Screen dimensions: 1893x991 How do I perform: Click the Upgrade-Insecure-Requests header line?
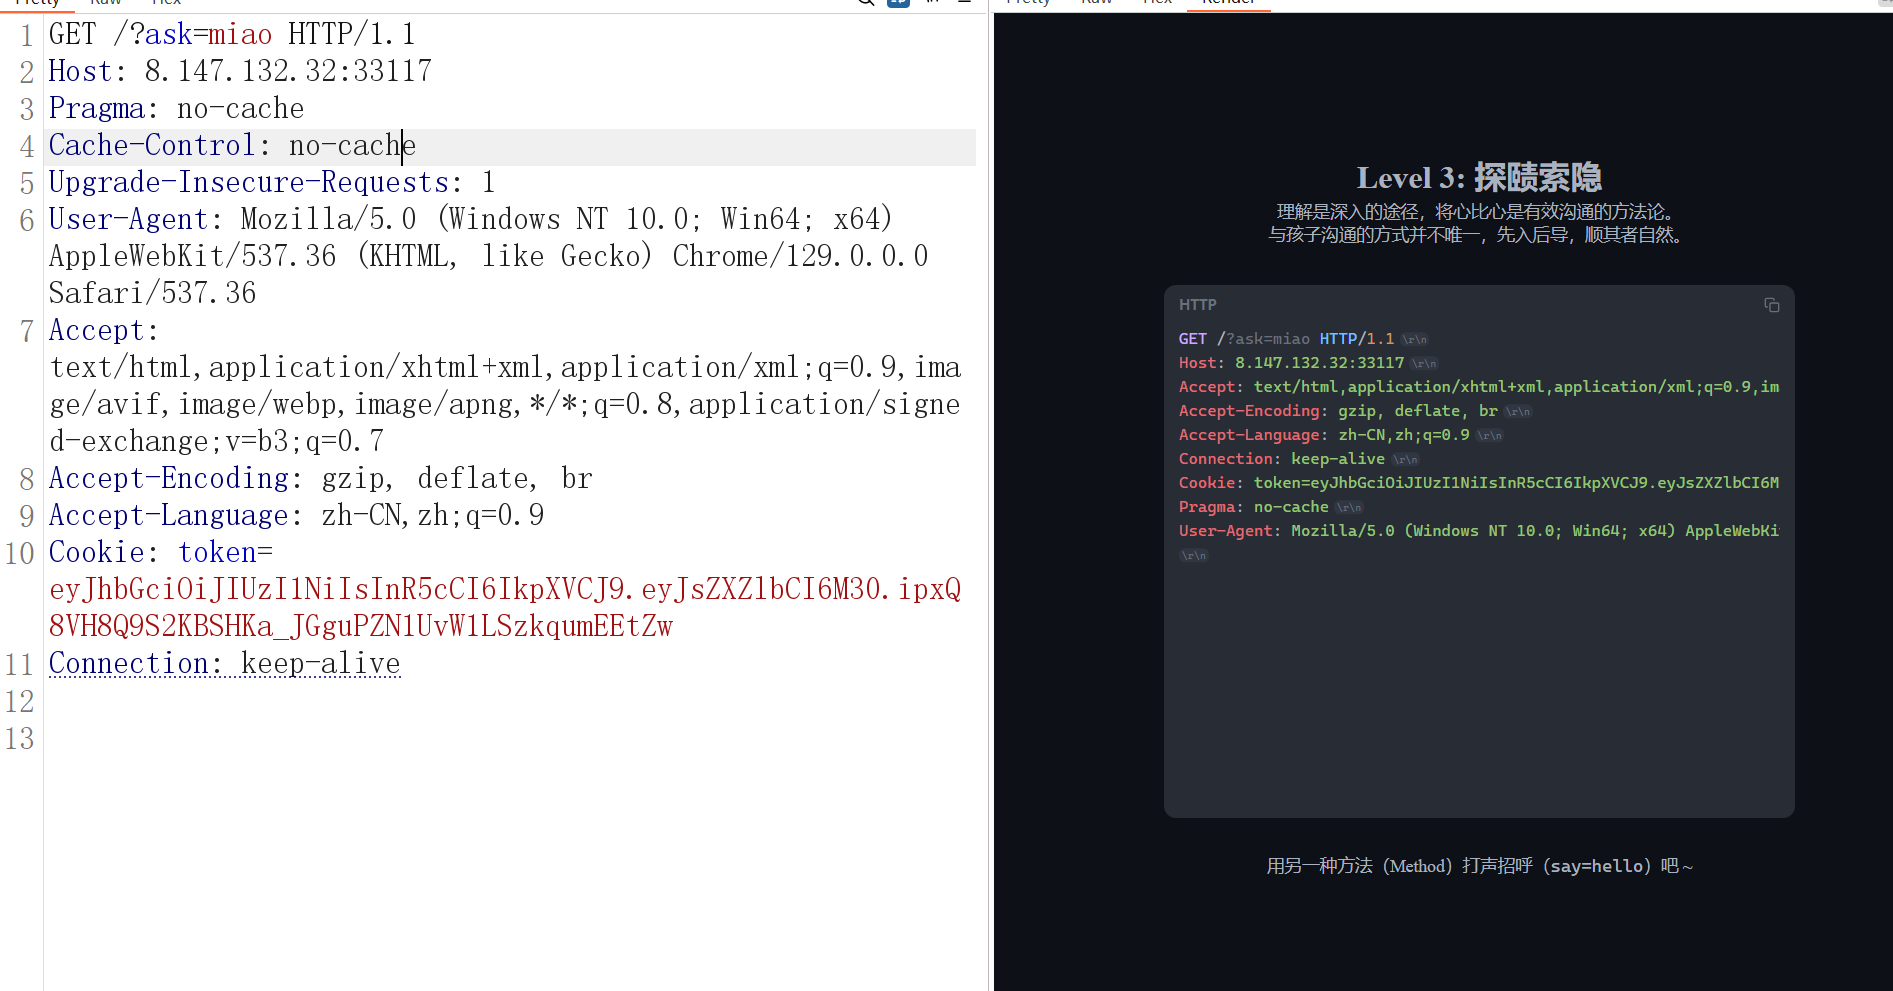(272, 183)
